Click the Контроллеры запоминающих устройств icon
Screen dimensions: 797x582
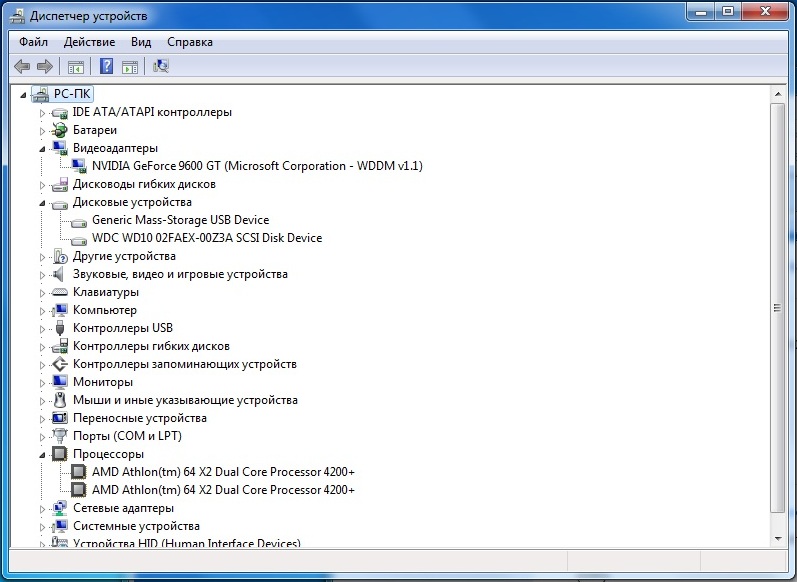59,364
